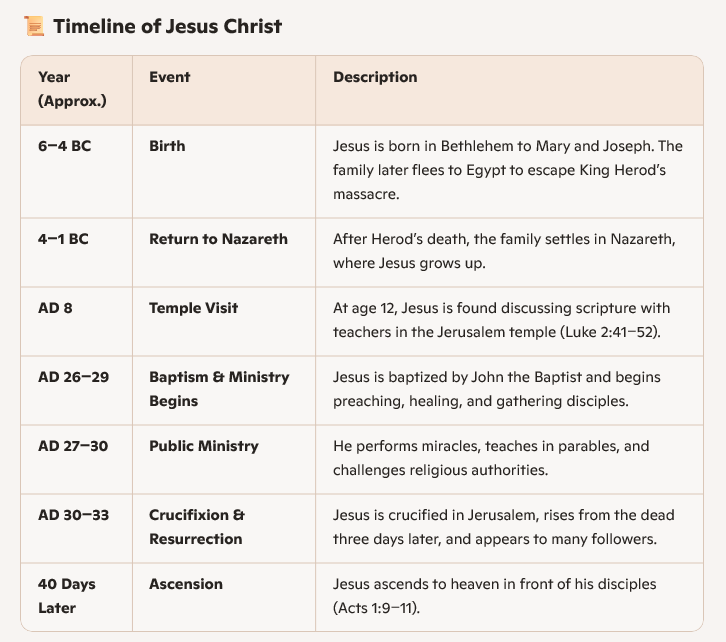
Task: Click the 'Return to Nazareth' event cell
Action: click(218, 239)
